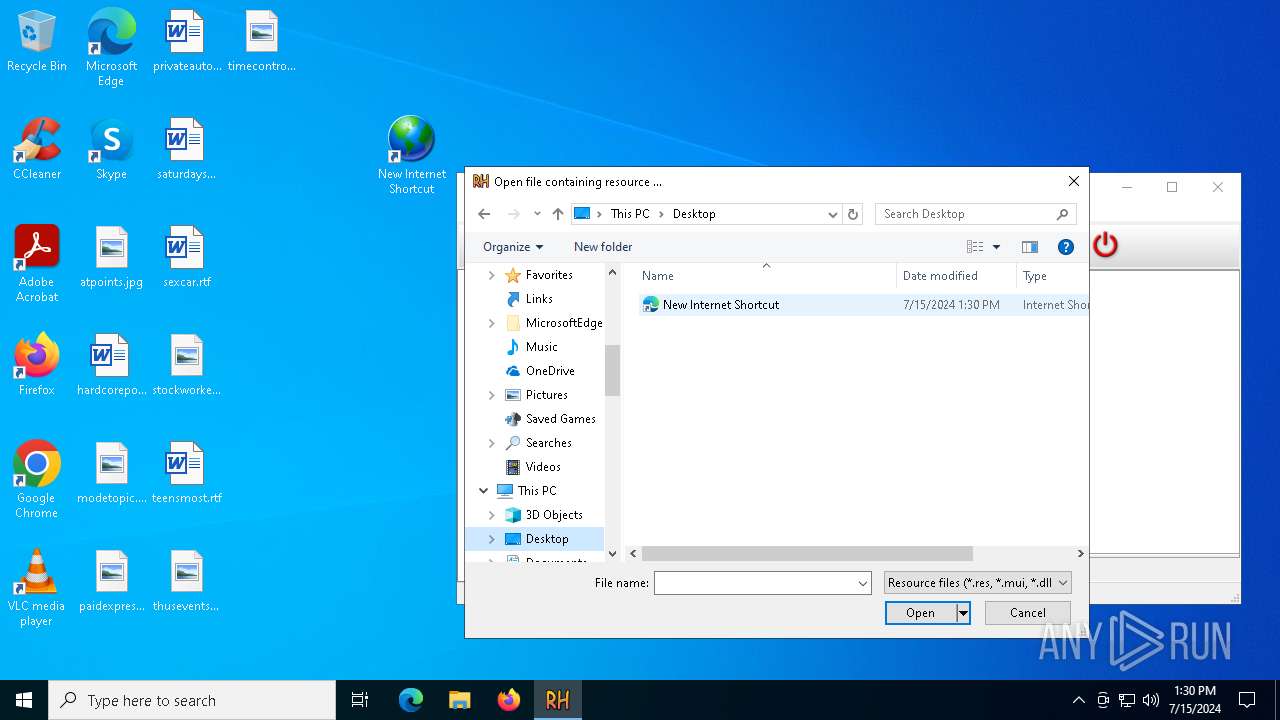This screenshot has width=1280, height=720.
Task: Open CCleaner desktop shortcut
Action: [37, 149]
